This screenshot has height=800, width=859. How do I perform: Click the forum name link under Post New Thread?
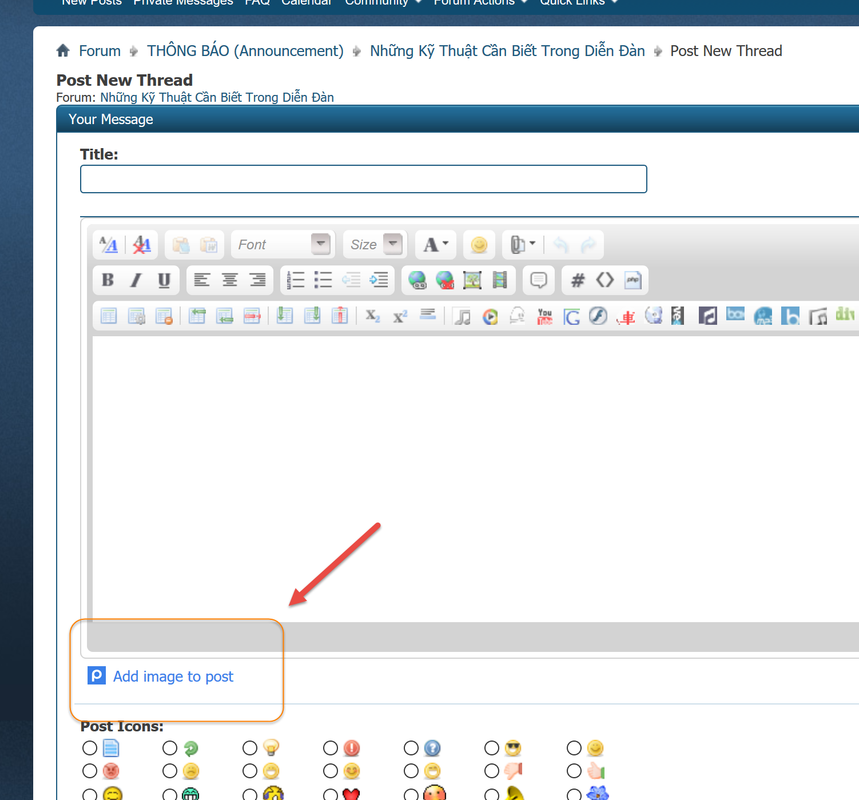coord(217,98)
